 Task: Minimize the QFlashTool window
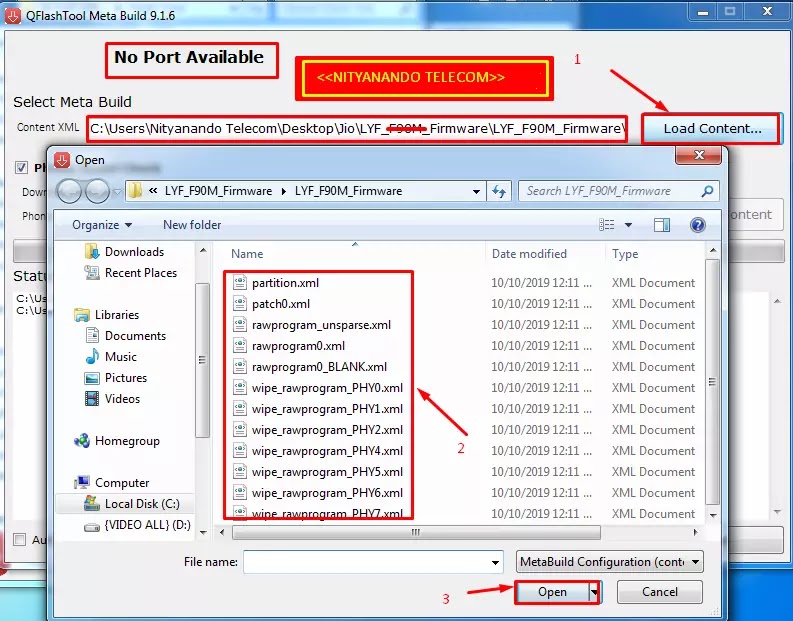tap(703, 12)
